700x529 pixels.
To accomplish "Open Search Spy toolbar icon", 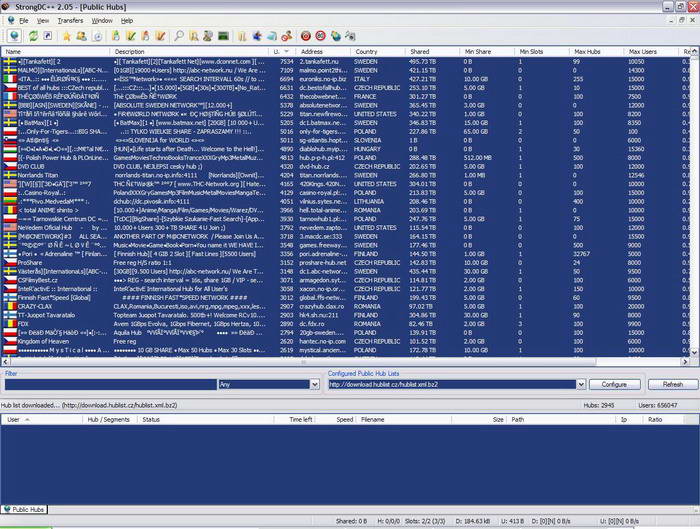I will [x=208, y=36].
